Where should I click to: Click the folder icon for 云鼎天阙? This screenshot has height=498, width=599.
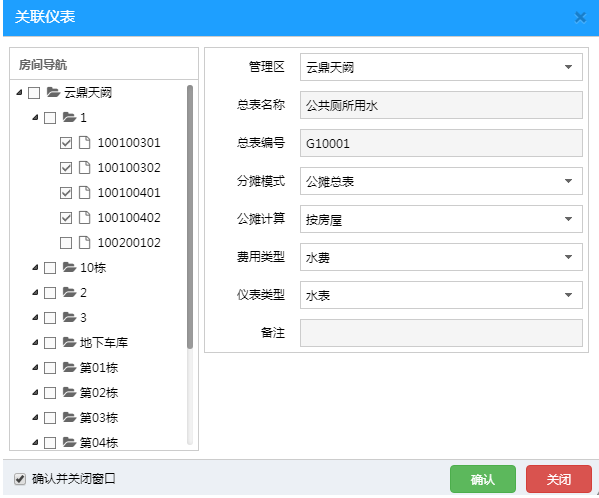(x=53, y=92)
